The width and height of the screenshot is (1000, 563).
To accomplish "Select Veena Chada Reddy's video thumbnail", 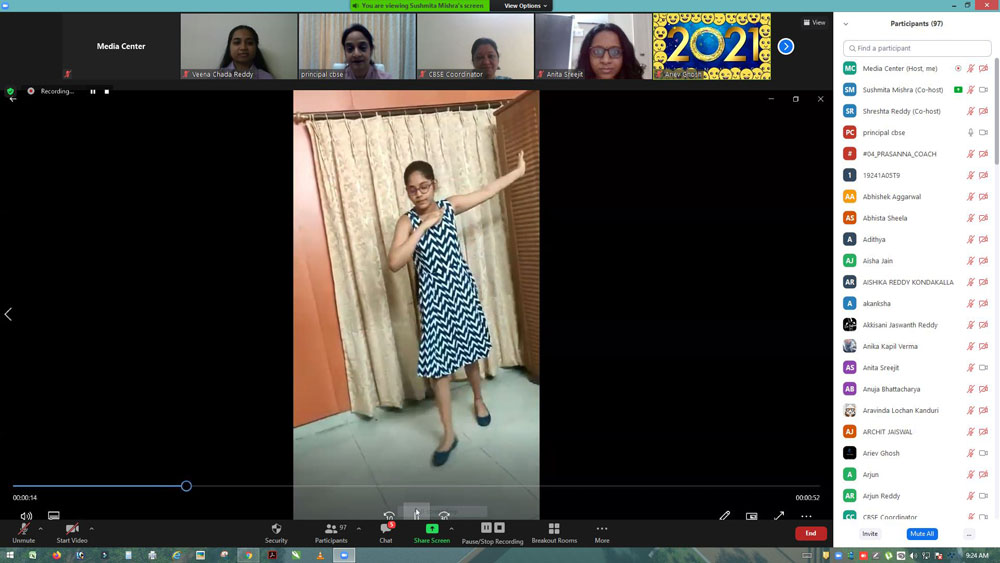I will tap(239, 47).
